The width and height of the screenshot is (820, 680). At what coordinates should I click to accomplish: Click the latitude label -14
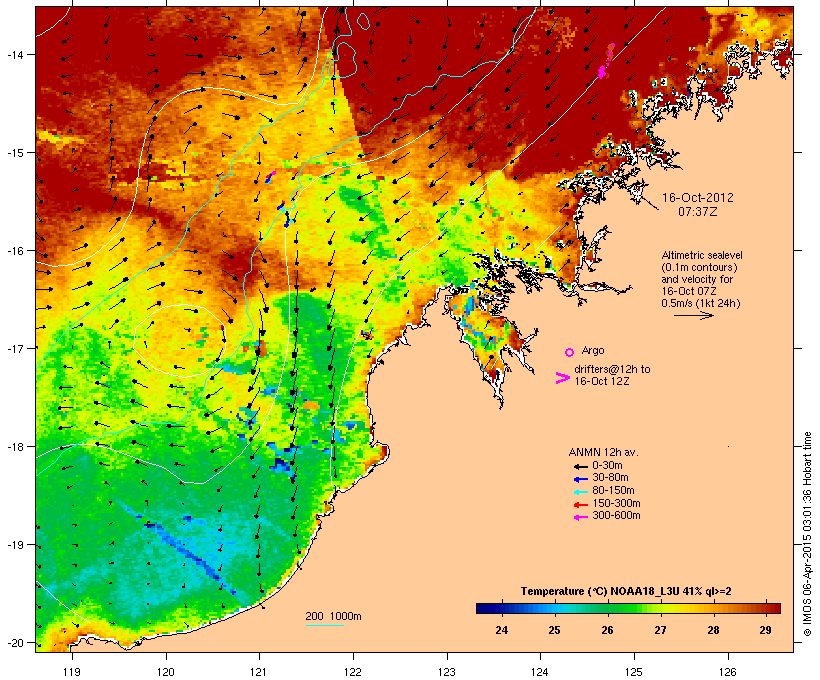[x=14, y=54]
